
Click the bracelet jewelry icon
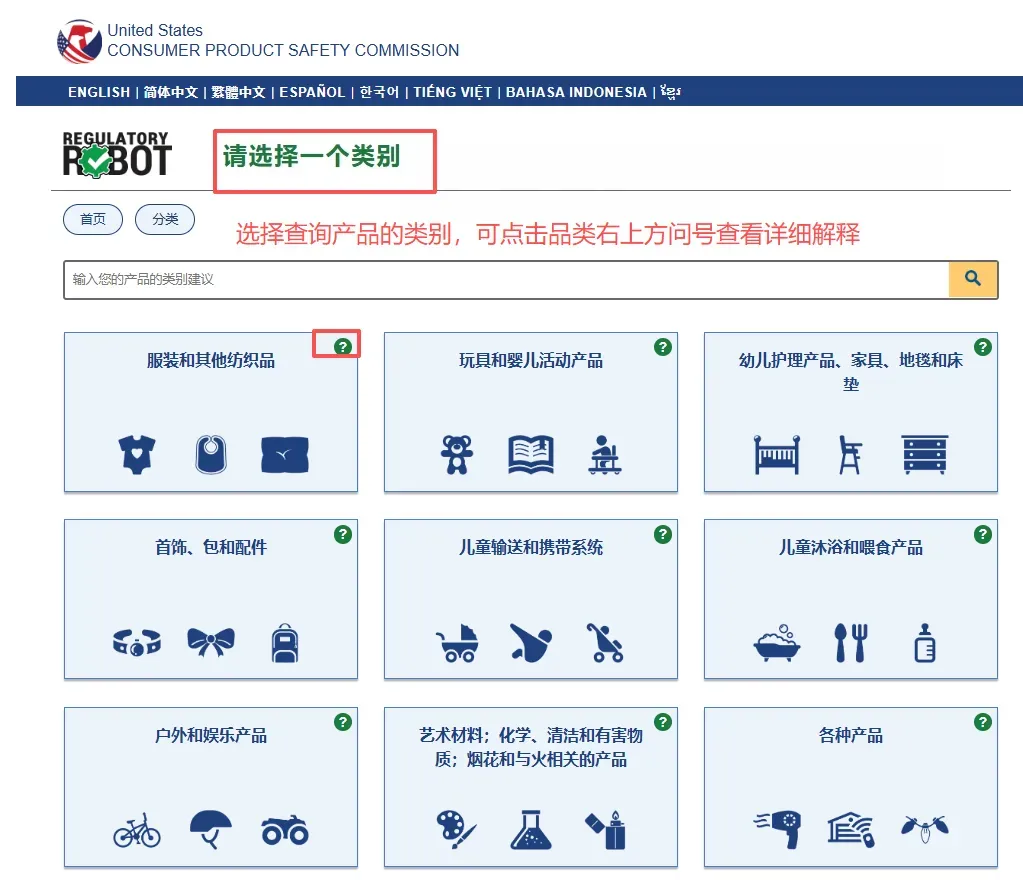pyautogui.click(x=136, y=642)
